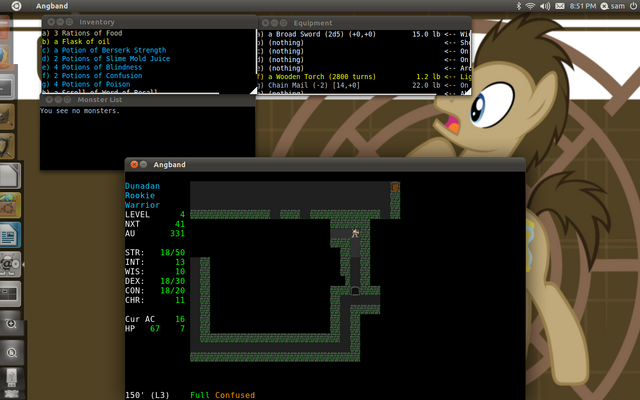Select Potion of Berserk Strength in Inventory
Viewport: 640px width, 400px height.
pos(104,50)
